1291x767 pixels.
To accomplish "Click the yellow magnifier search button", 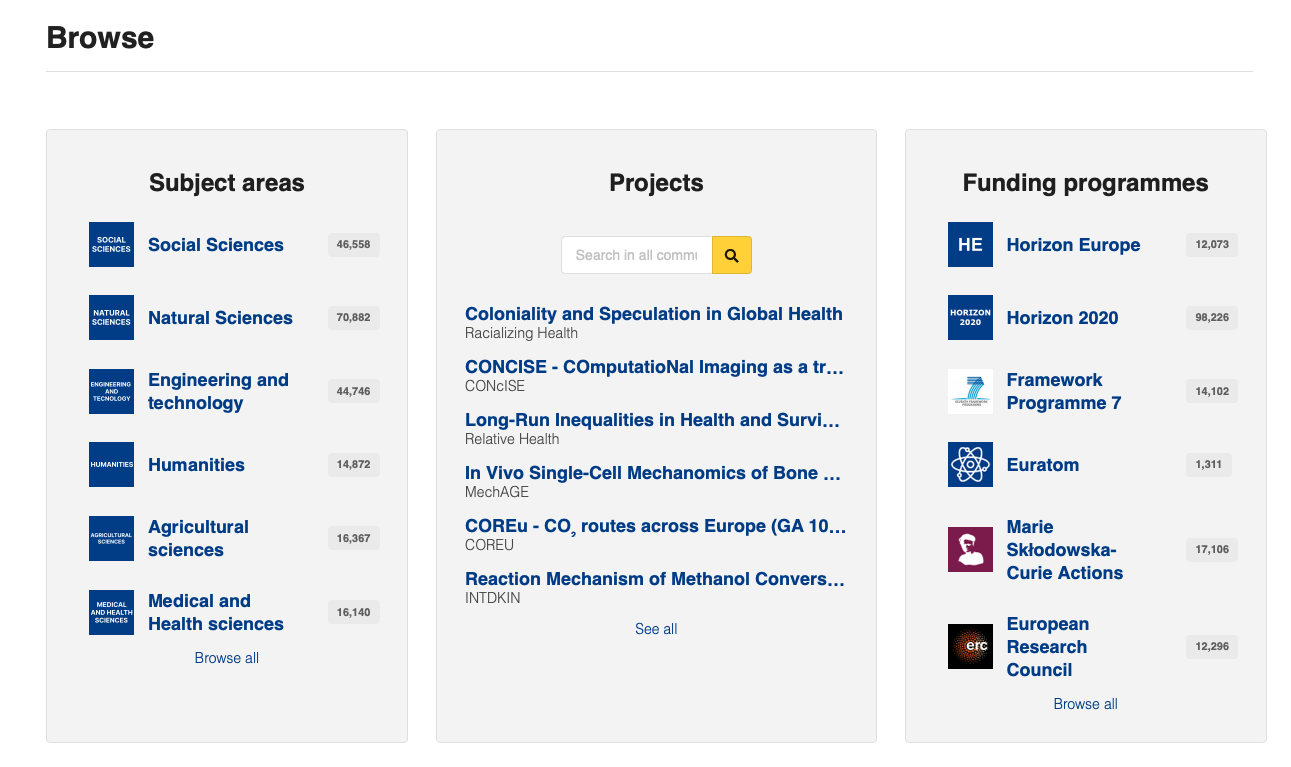I will click(x=732, y=255).
